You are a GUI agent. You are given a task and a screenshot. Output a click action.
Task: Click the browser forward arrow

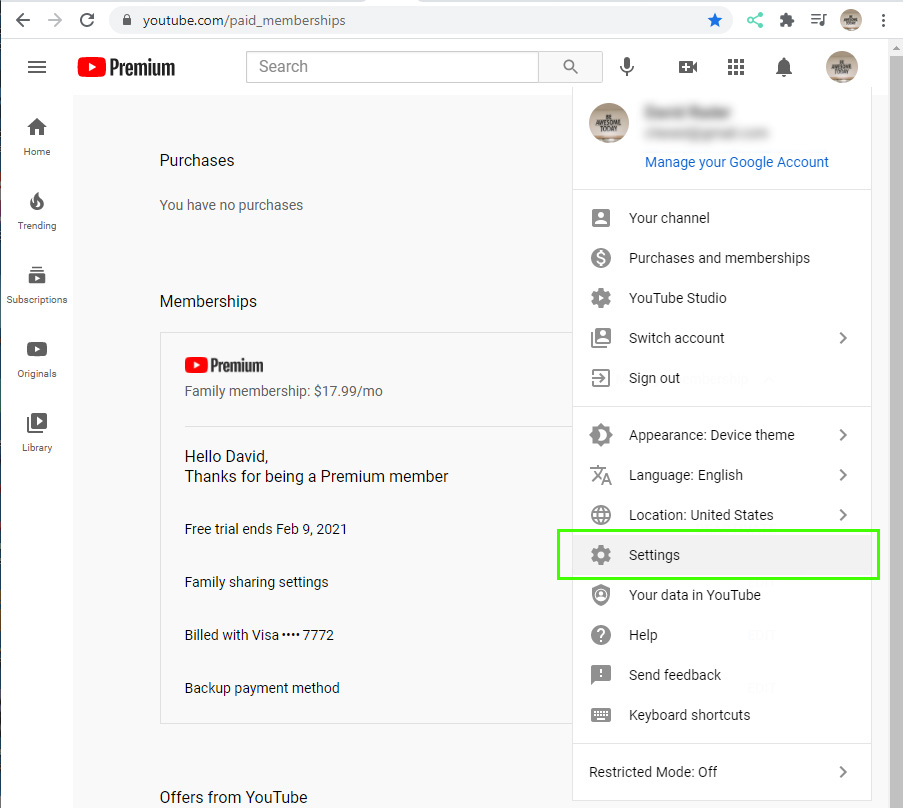[x=55, y=21]
